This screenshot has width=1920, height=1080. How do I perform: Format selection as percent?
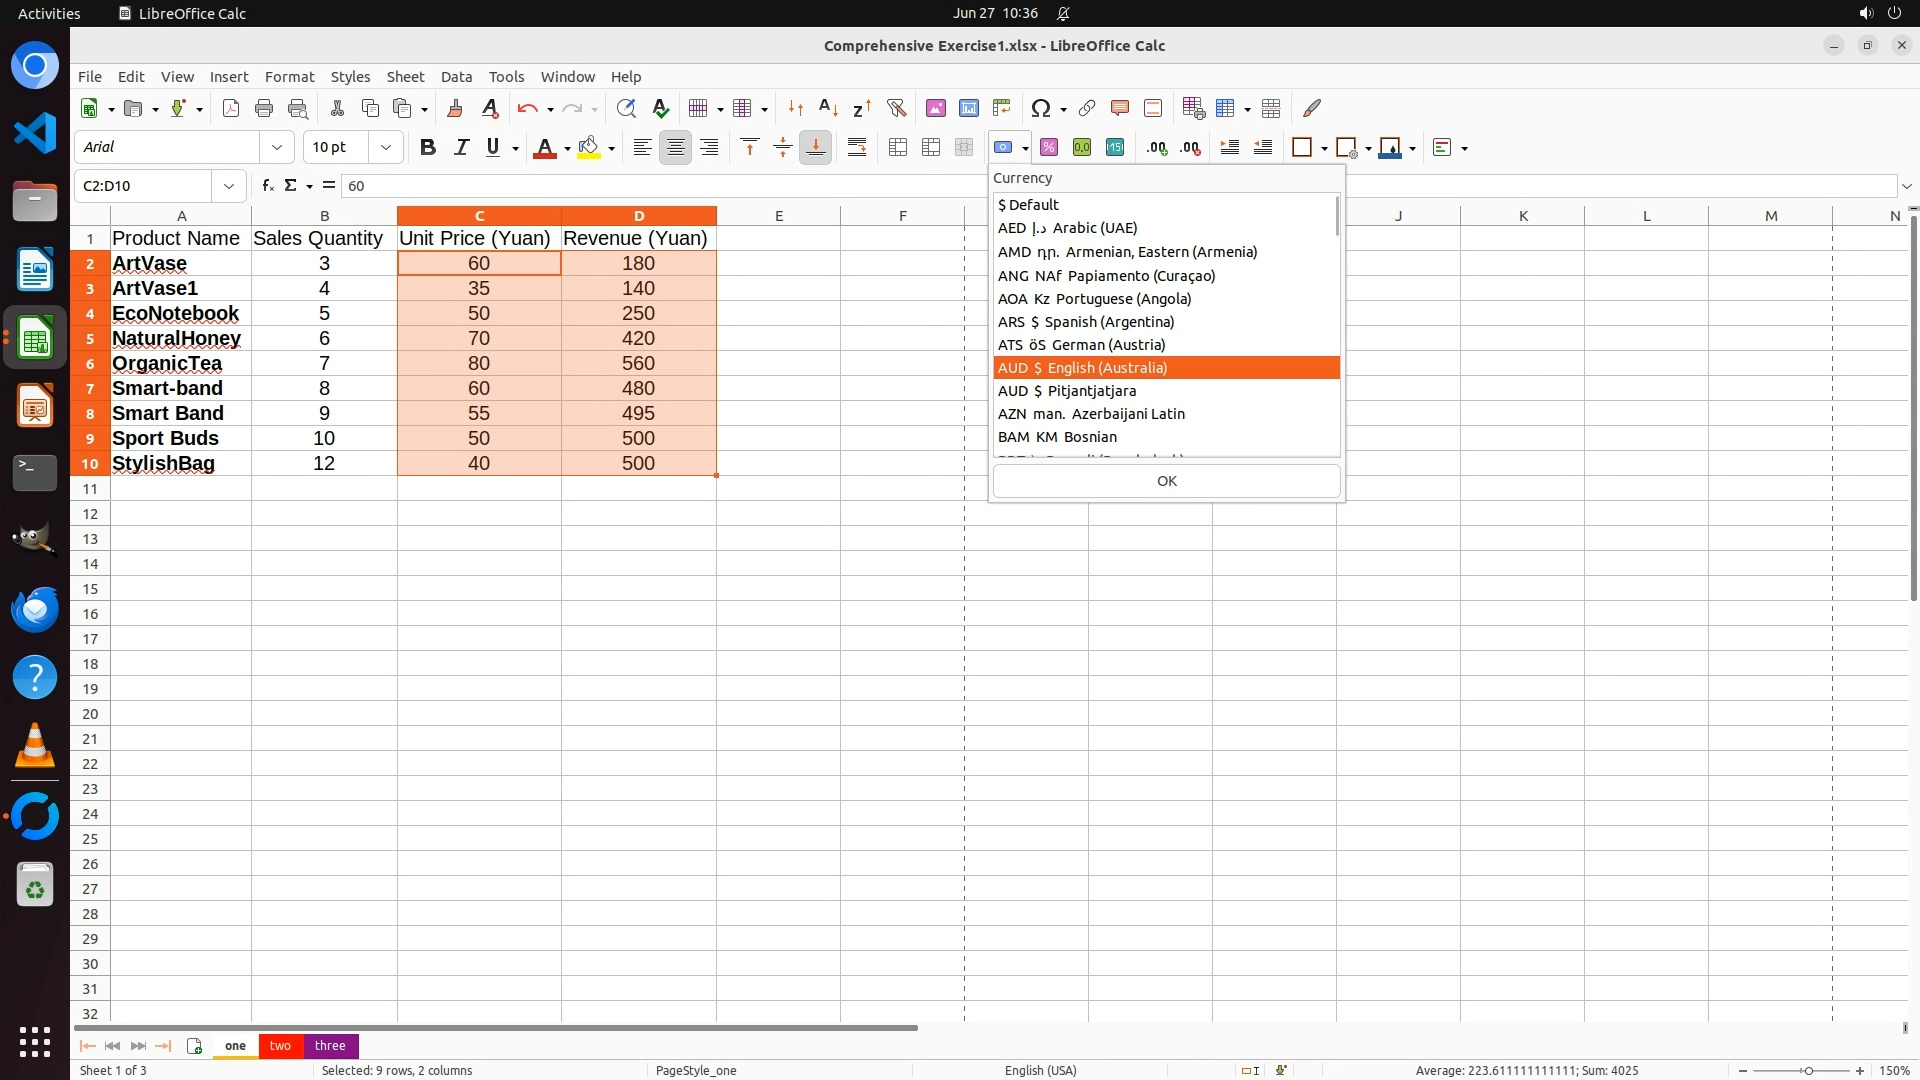pos(1049,148)
